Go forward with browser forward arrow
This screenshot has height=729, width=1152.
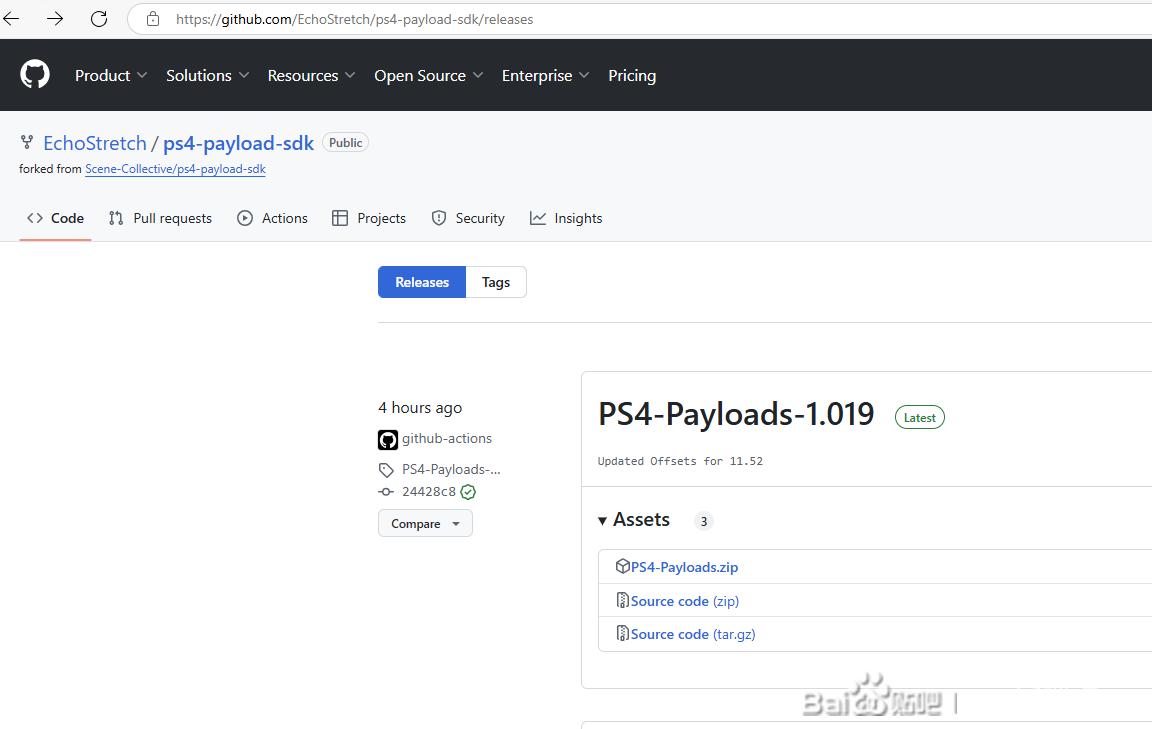(x=55, y=19)
